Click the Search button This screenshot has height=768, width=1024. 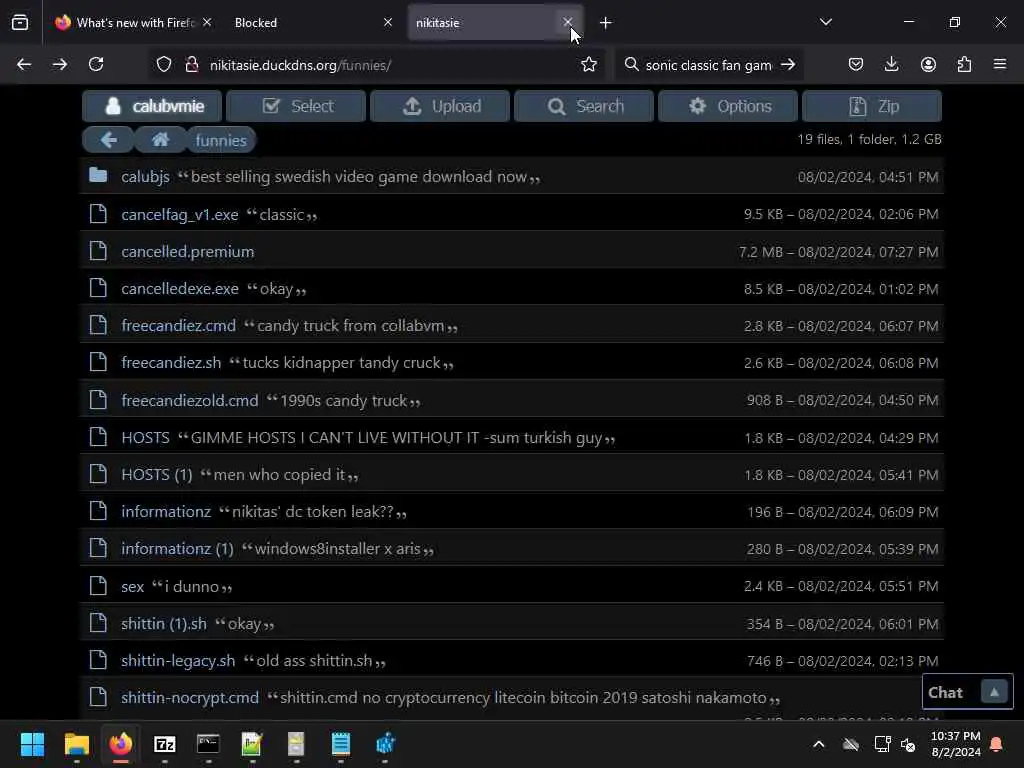[x=584, y=106]
